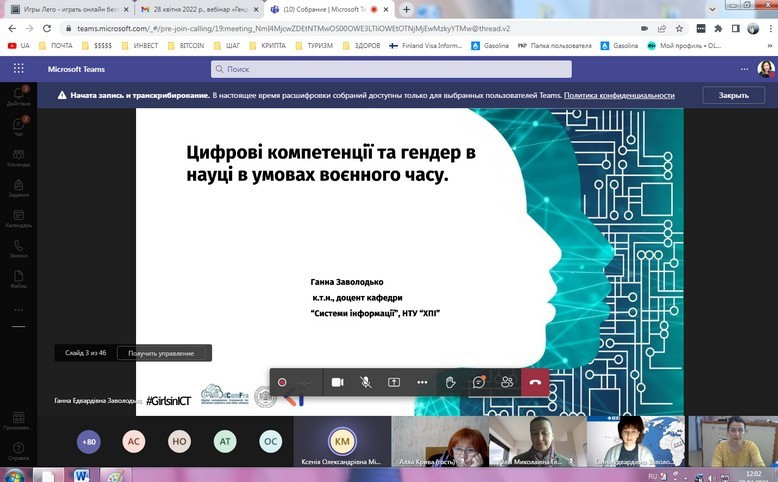778x482 pixels.
Task: Raise your hand in the meeting
Action: (x=451, y=382)
